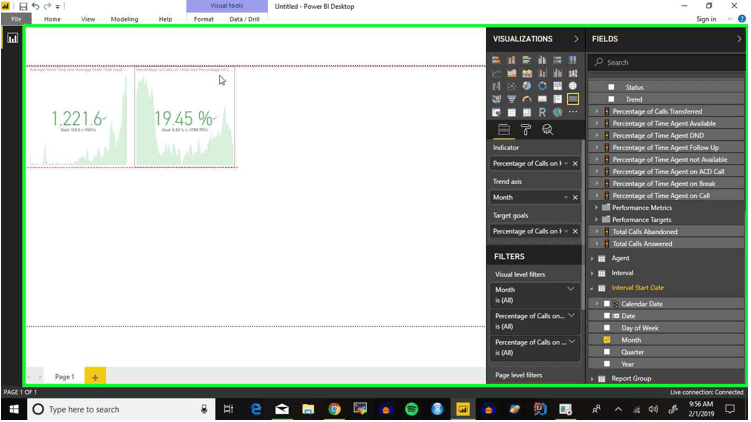Select the Waterfall chart visualization
Viewport: 751px width, 422px height.
point(496,86)
